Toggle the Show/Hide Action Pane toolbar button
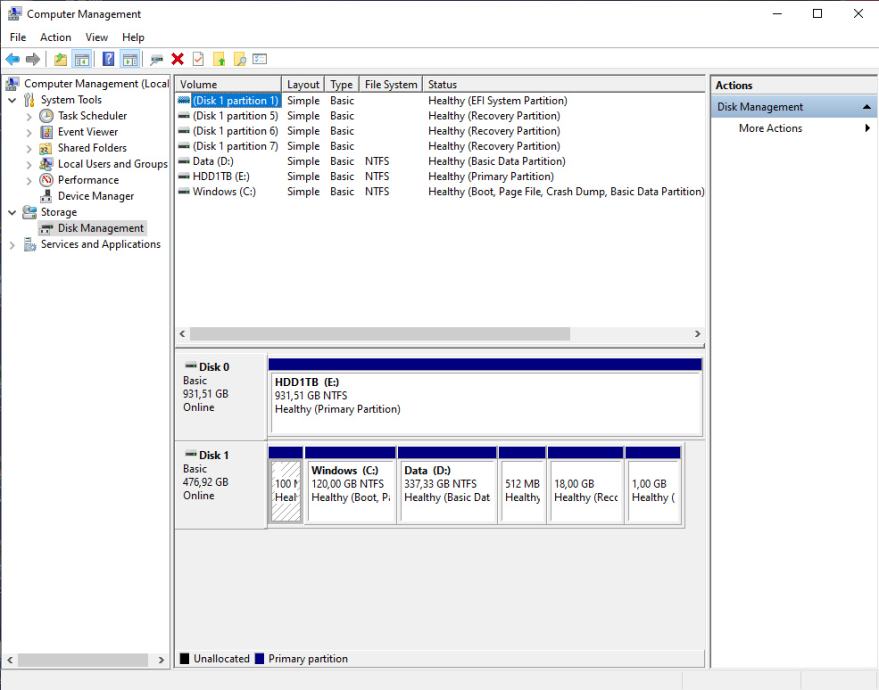The width and height of the screenshot is (879, 690). coord(130,60)
